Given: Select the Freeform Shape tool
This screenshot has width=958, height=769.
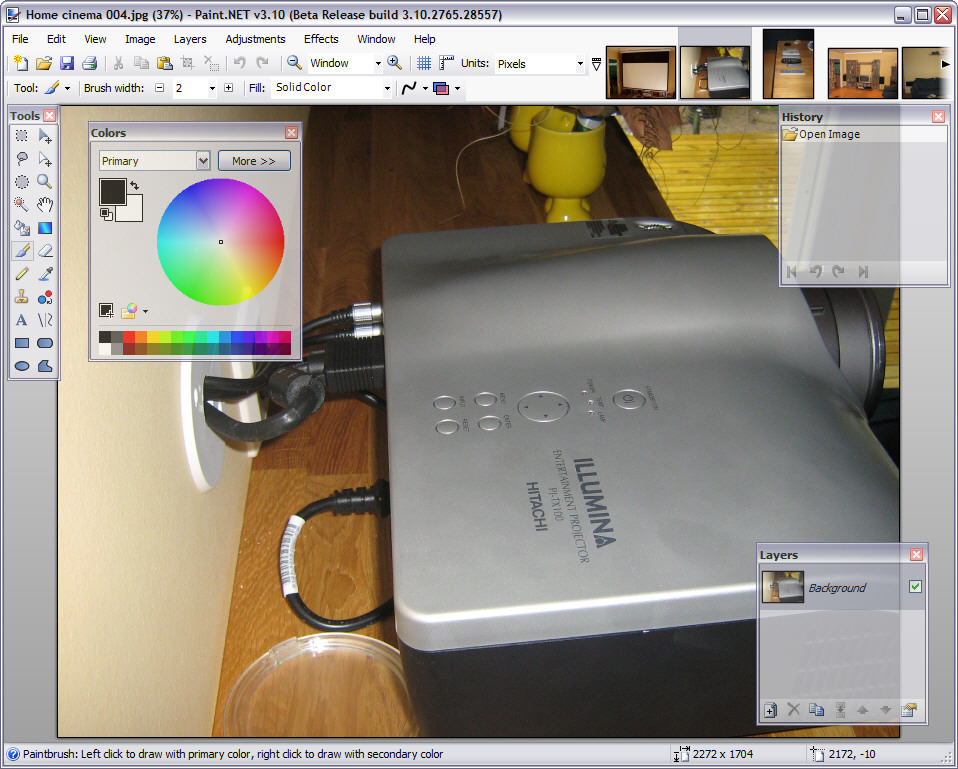Looking at the screenshot, I should 45,366.
